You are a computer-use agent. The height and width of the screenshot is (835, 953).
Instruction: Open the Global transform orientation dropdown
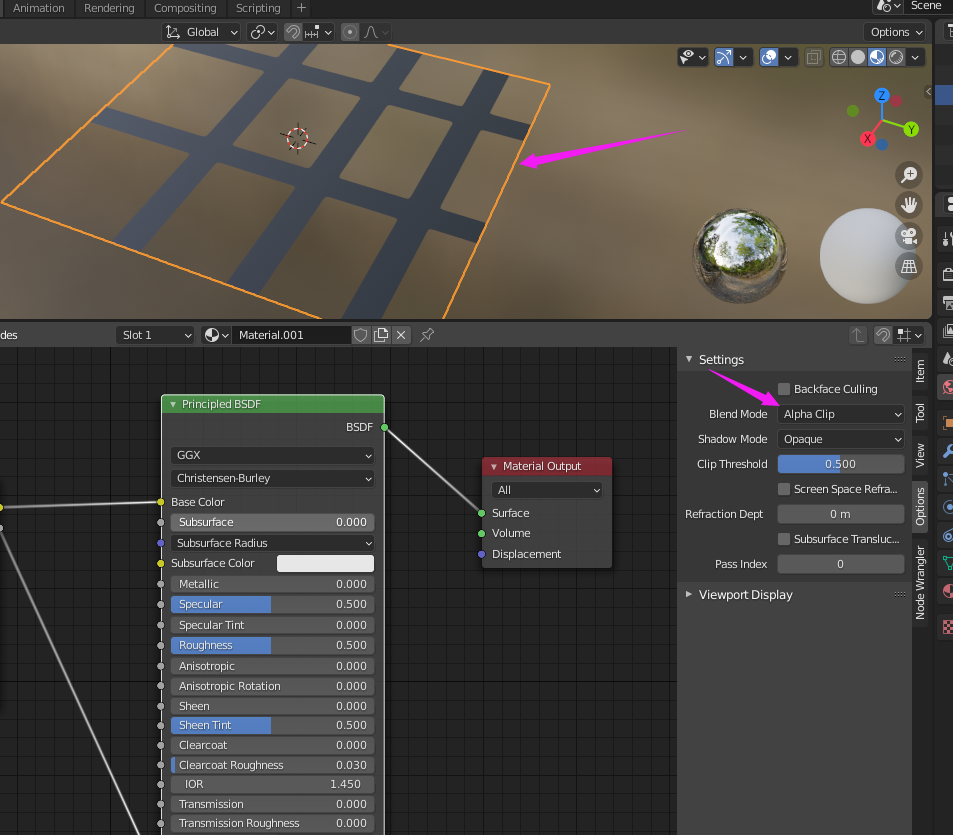201,32
